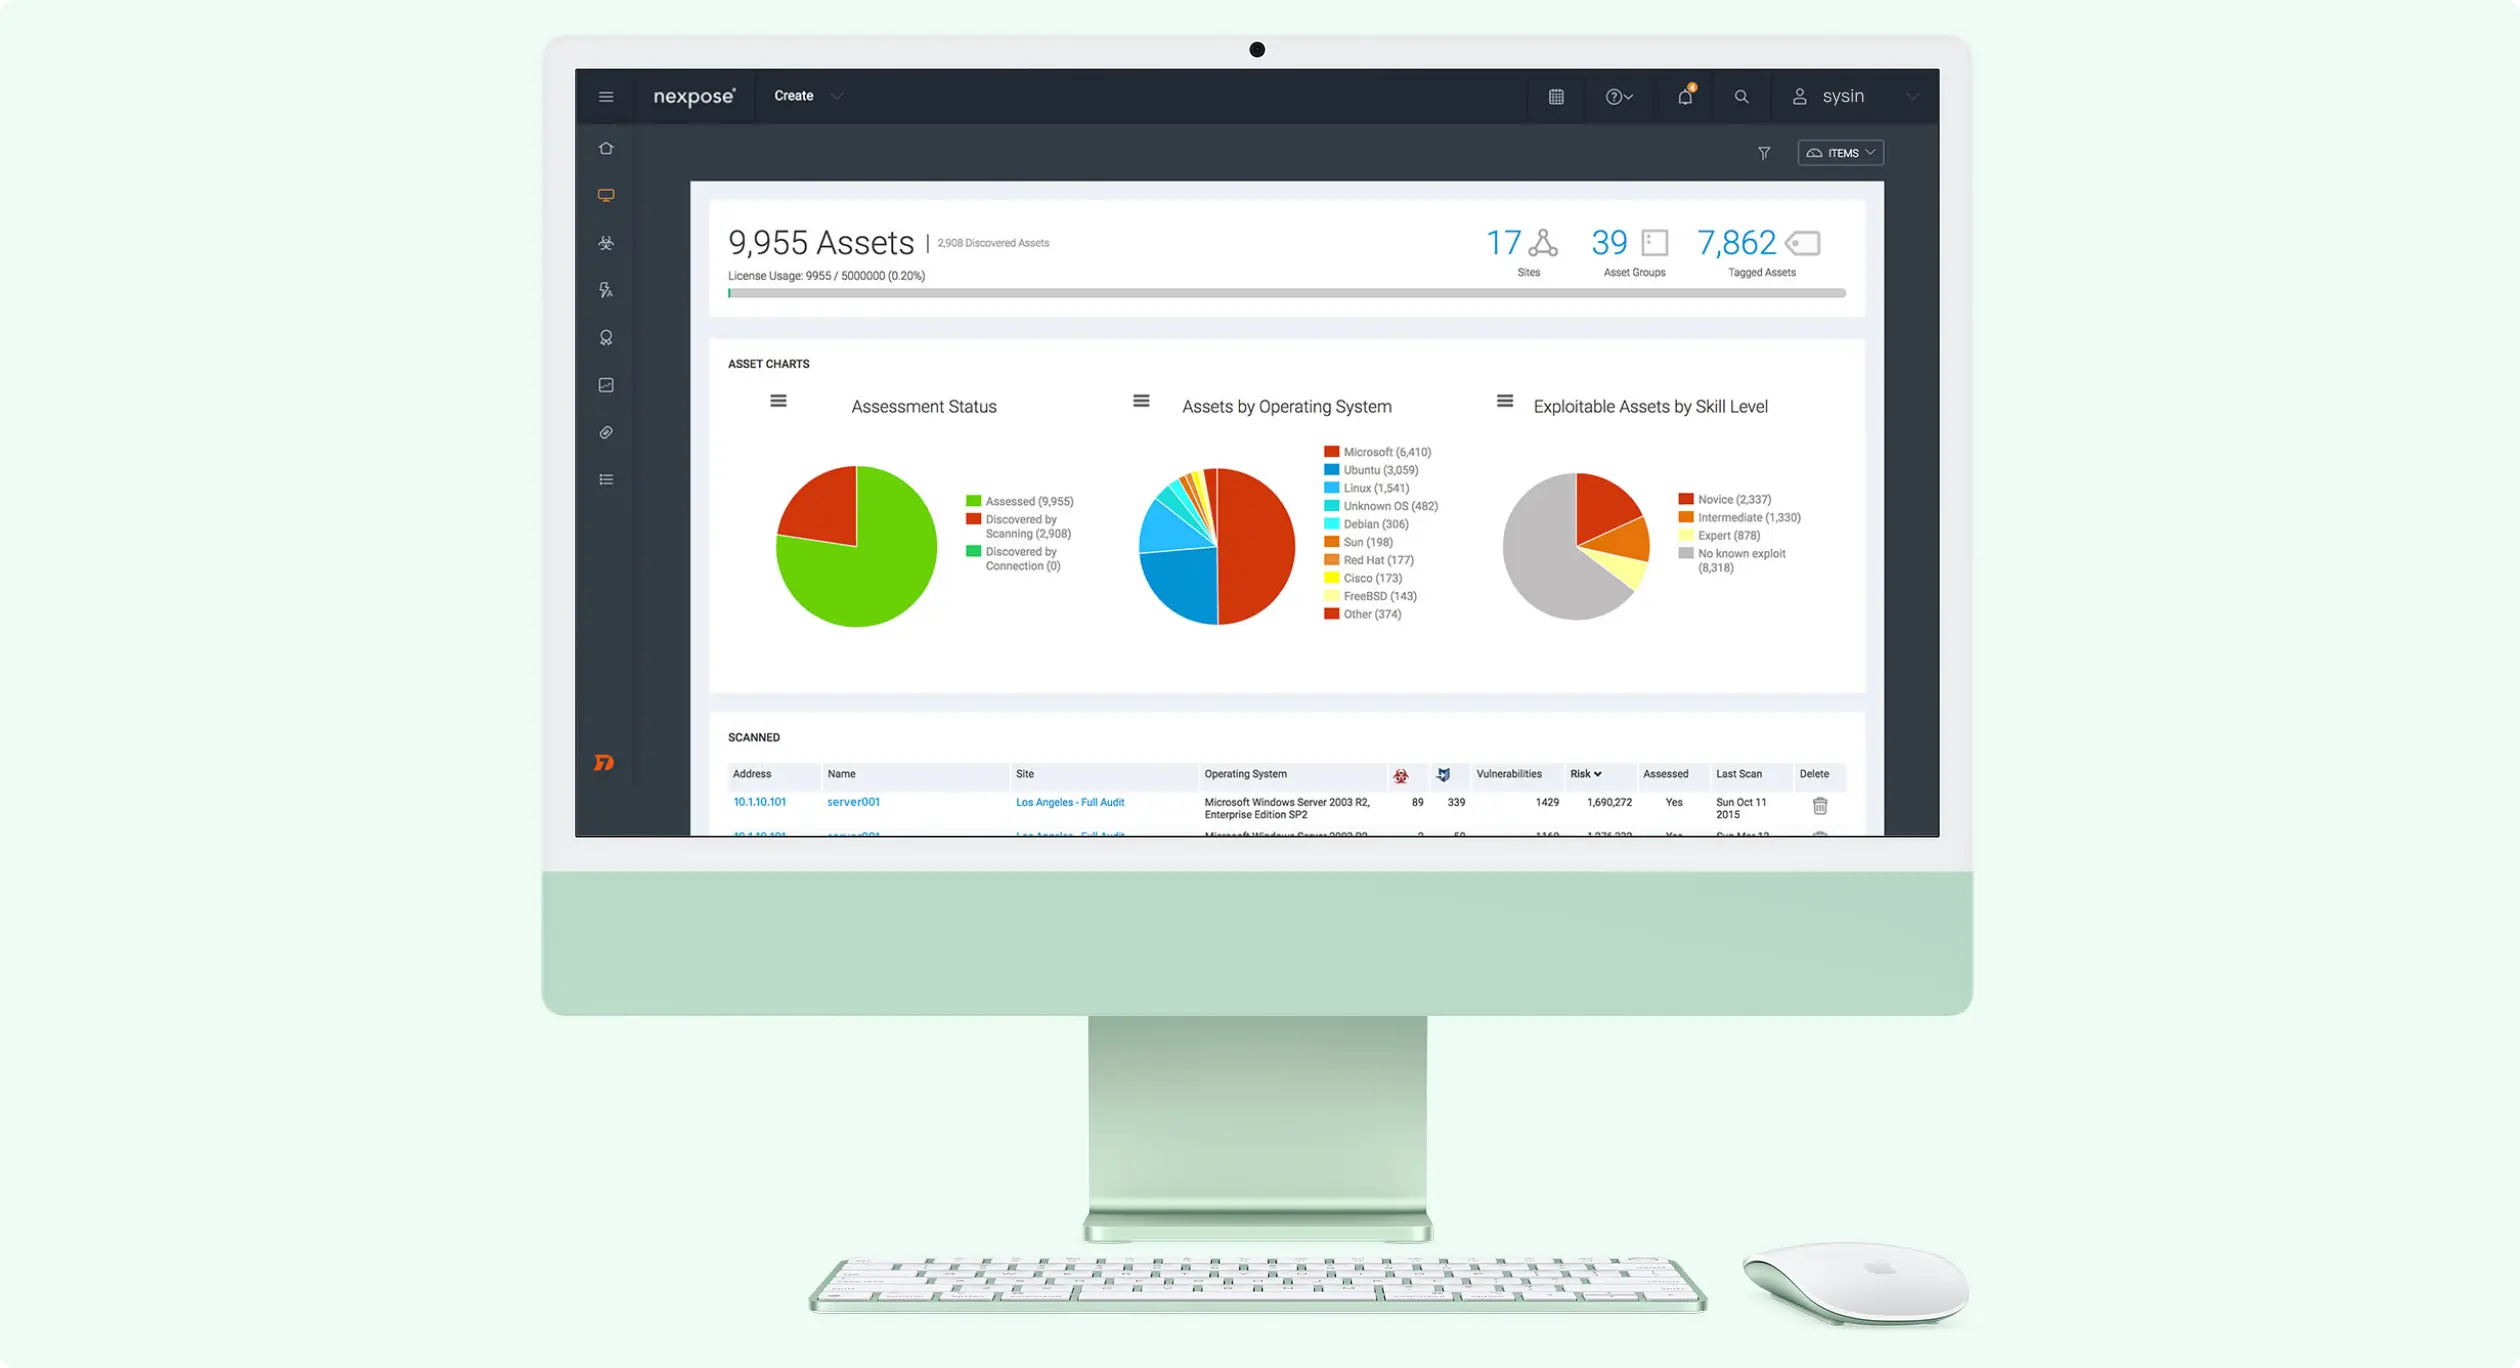
Task: Click the menu icon on Exploitable Assets chart
Action: tap(1503, 403)
